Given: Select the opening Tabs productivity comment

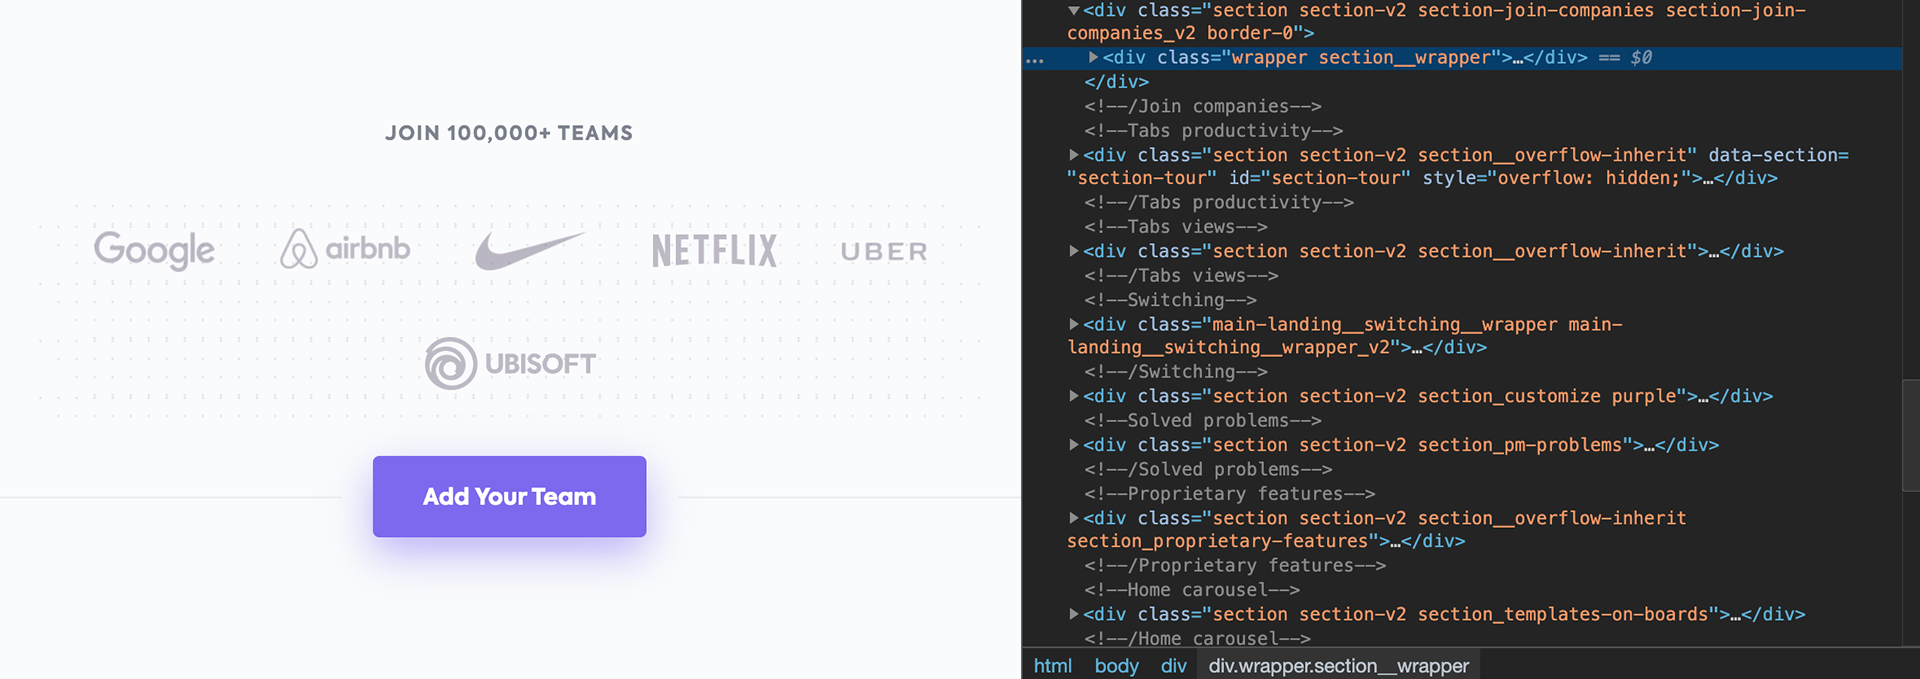Looking at the screenshot, I should pyautogui.click(x=1213, y=131).
